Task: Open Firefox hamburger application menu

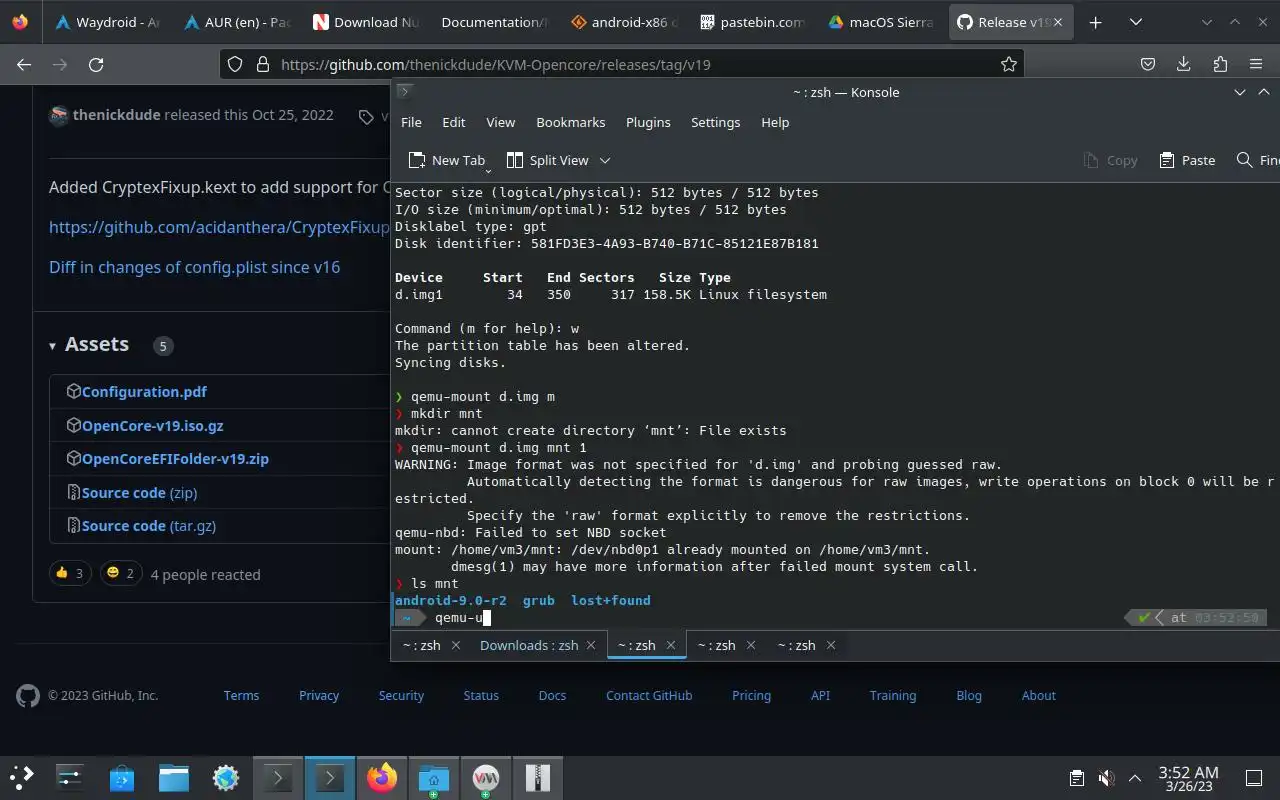Action: [1256, 64]
